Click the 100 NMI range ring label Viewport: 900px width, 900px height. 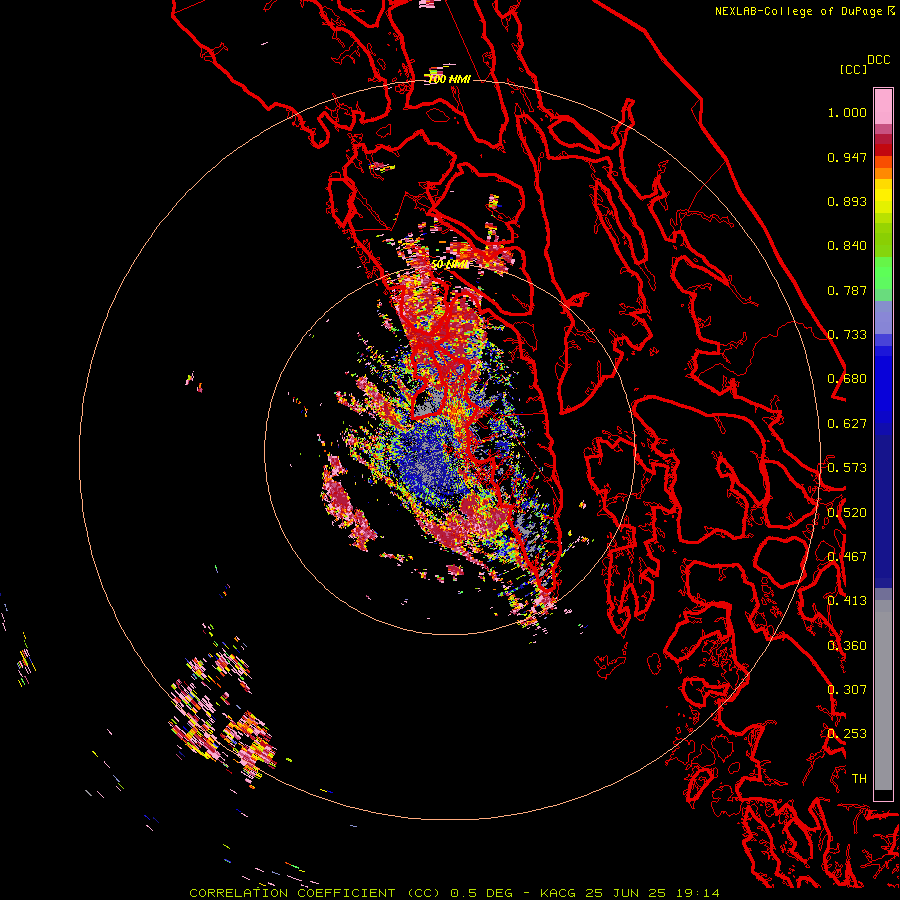pyautogui.click(x=449, y=79)
